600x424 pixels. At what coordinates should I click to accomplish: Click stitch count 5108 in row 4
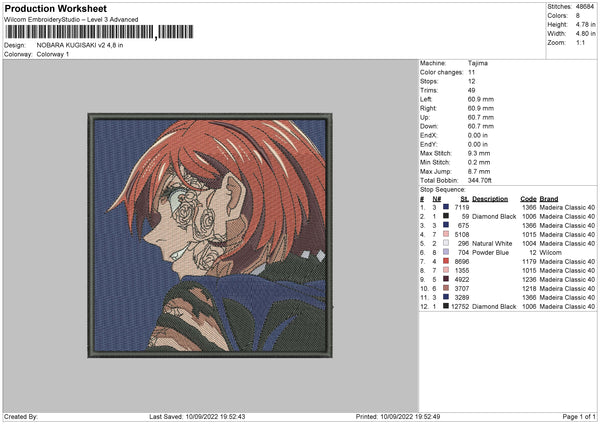[462, 235]
